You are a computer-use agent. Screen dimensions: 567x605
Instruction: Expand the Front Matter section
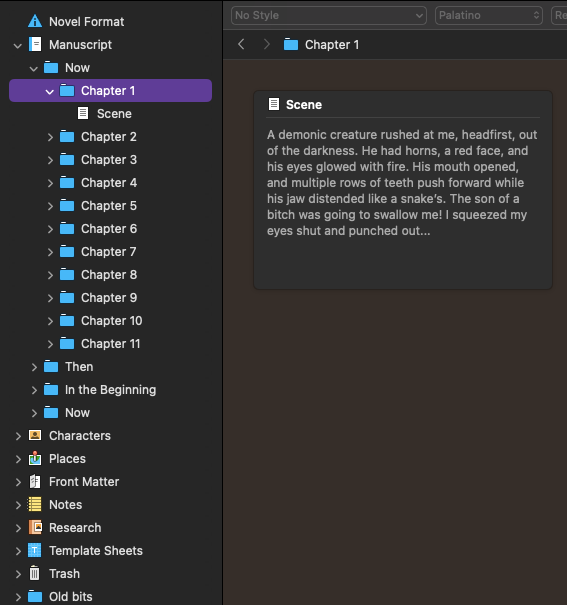click(x=18, y=482)
